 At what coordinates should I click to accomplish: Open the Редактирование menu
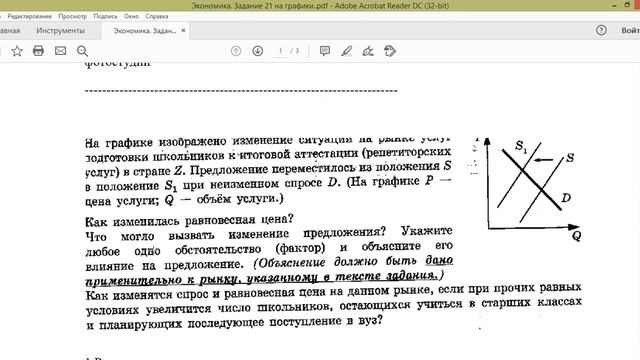coord(29,16)
